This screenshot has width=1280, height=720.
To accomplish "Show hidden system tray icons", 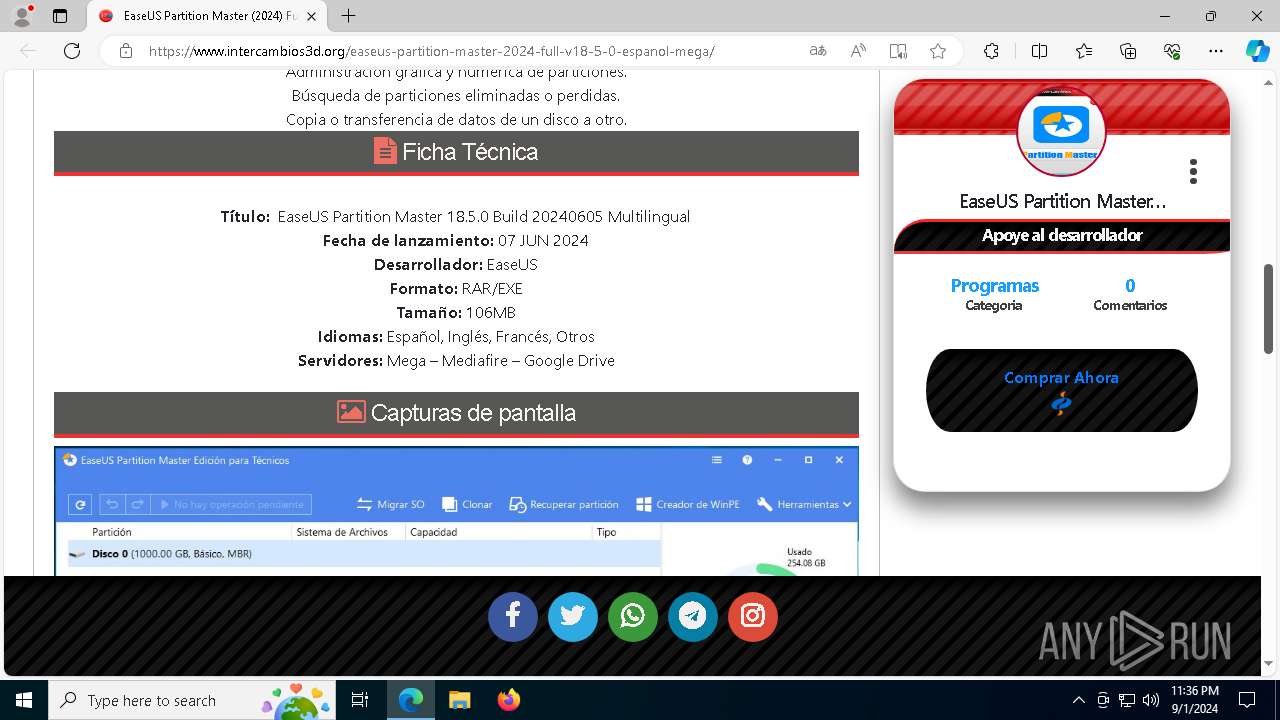I will pos(1078,700).
